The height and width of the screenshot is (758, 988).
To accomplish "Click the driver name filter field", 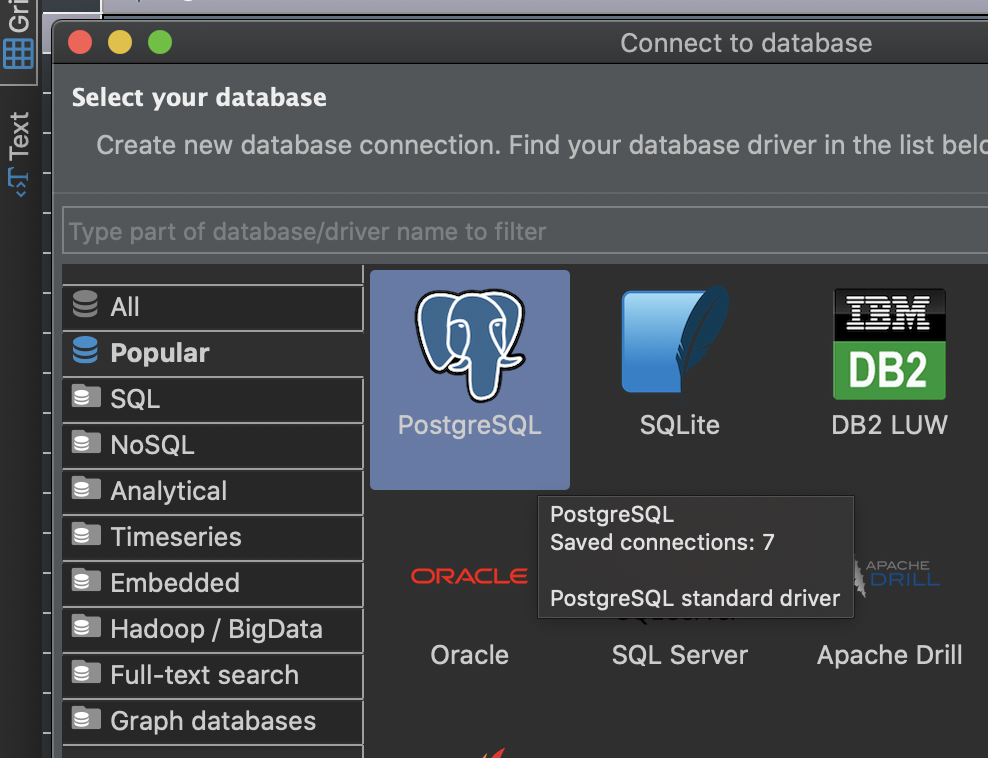I will click(525, 231).
